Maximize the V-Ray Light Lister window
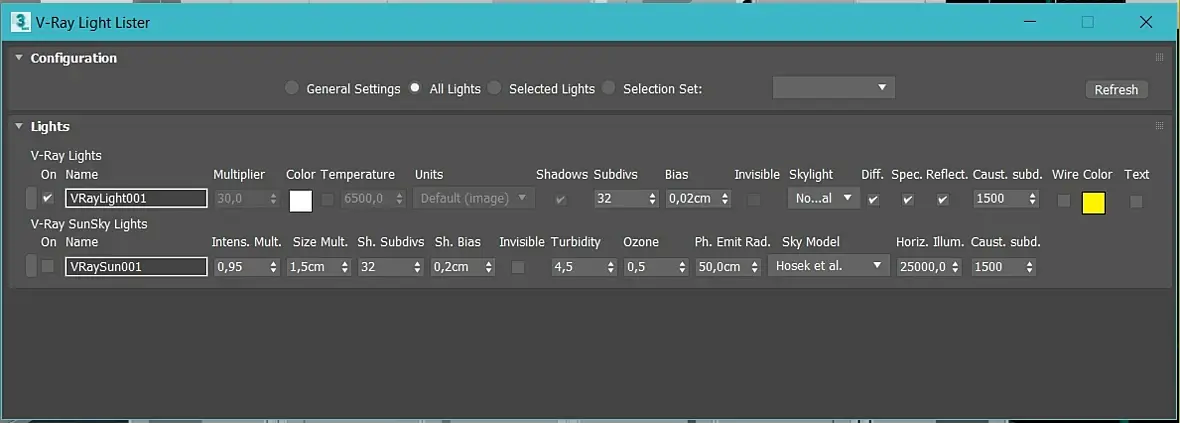Screen dimensions: 1180x423 [1087, 23]
